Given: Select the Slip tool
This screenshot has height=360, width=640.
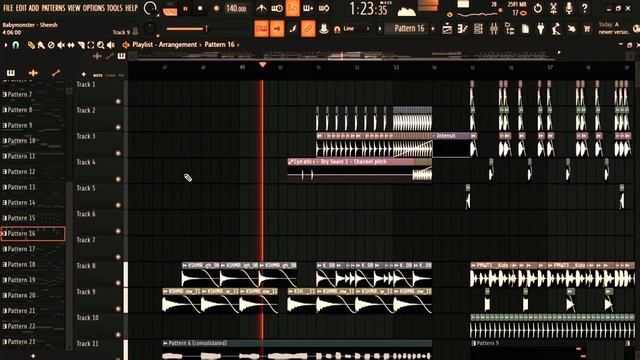Looking at the screenshot, I should (71, 45).
